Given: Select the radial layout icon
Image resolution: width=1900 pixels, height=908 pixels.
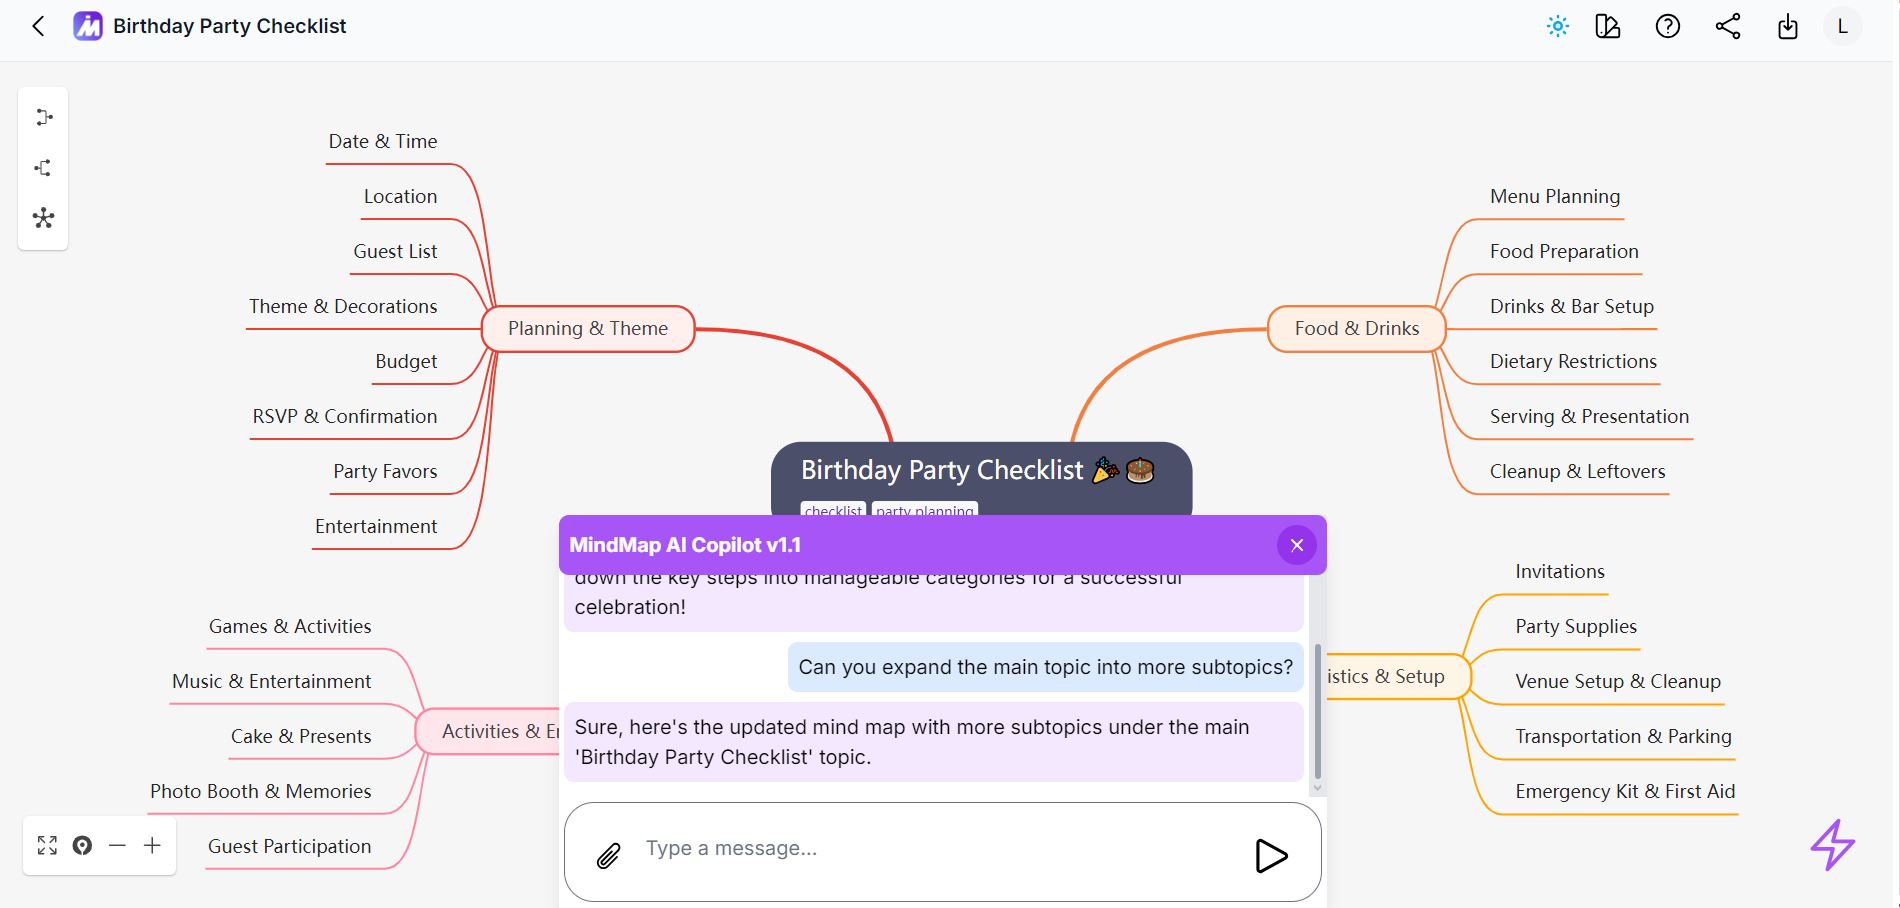Looking at the screenshot, I should click(x=43, y=218).
